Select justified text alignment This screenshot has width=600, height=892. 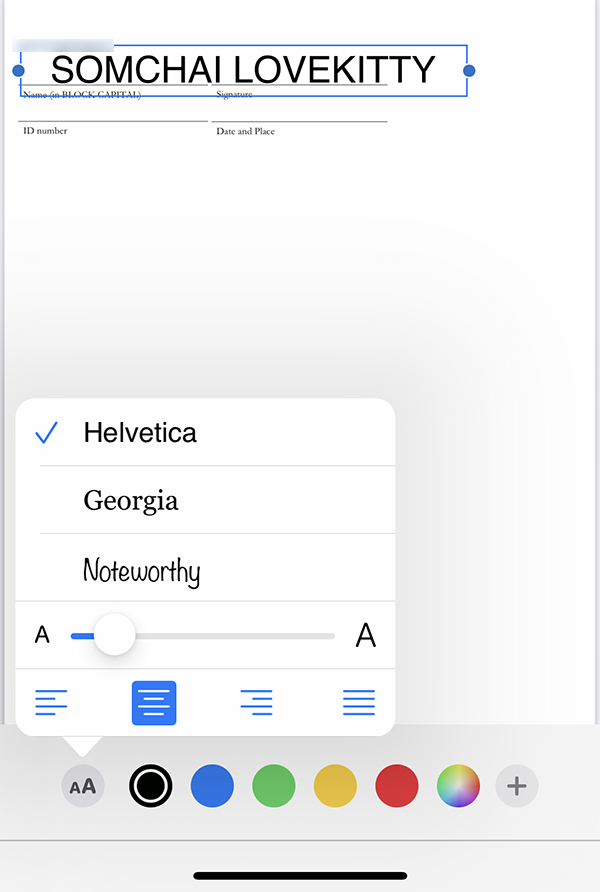(359, 702)
